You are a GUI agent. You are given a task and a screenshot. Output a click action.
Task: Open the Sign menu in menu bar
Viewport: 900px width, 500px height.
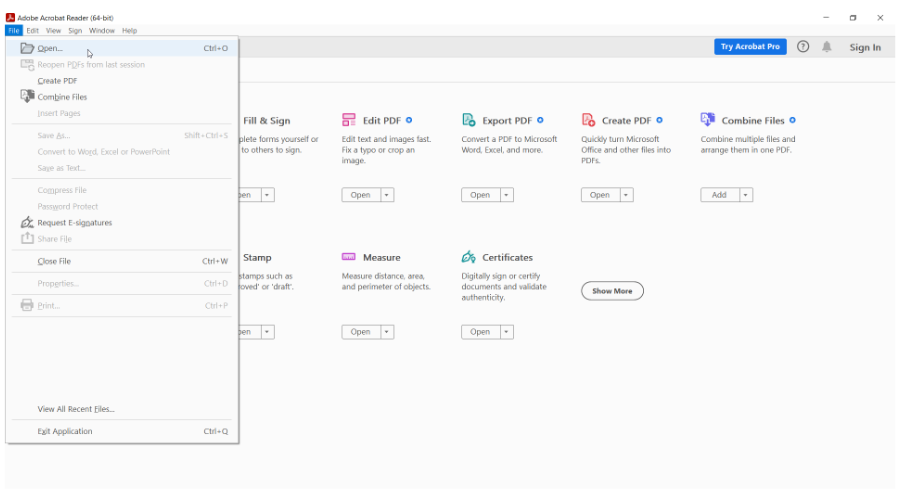pos(75,30)
